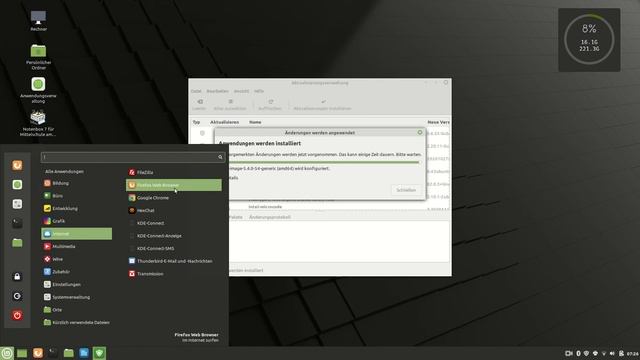Click the Auffrischen toolbar button
640x360 pixels.
[270, 105]
